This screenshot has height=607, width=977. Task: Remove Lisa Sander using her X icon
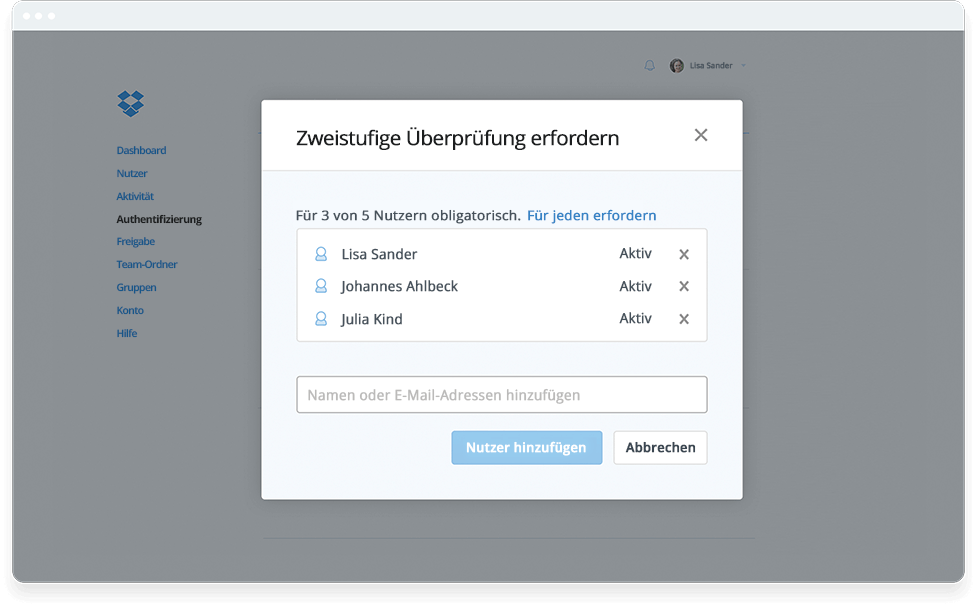(684, 254)
